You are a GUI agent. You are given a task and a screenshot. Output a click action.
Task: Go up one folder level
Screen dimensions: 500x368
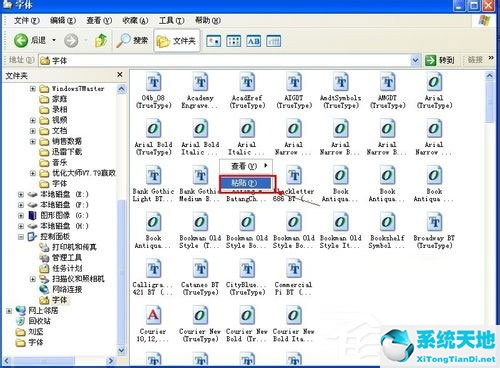(101, 41)
